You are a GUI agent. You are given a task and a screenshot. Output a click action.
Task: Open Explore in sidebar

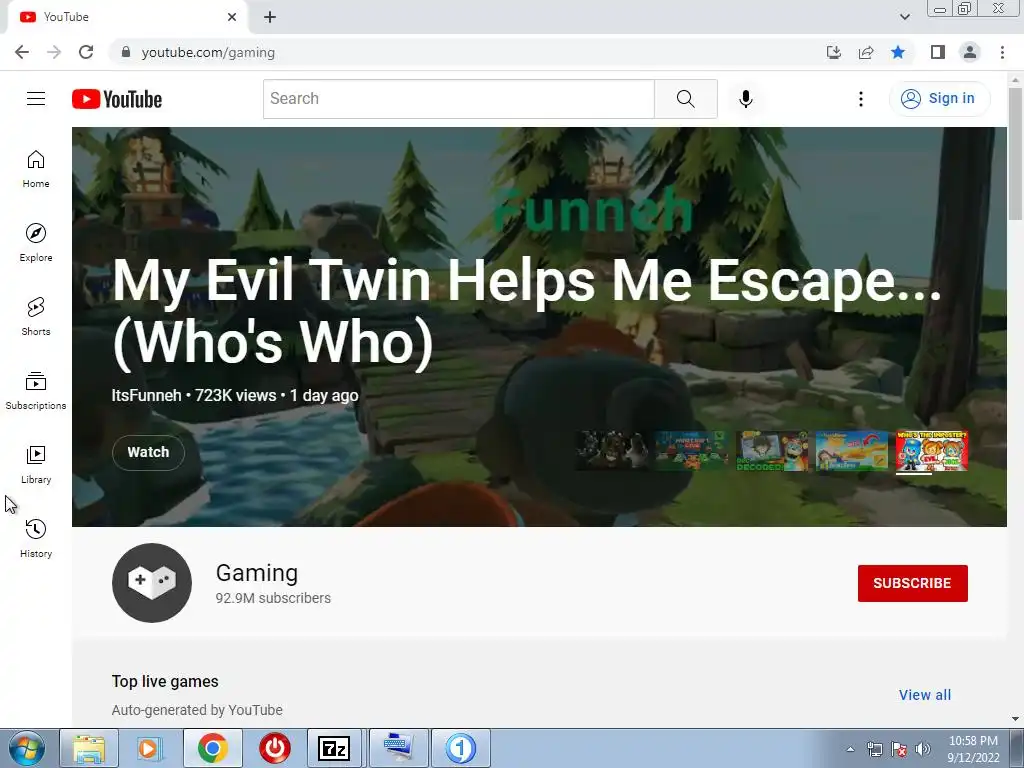point(36,243)
